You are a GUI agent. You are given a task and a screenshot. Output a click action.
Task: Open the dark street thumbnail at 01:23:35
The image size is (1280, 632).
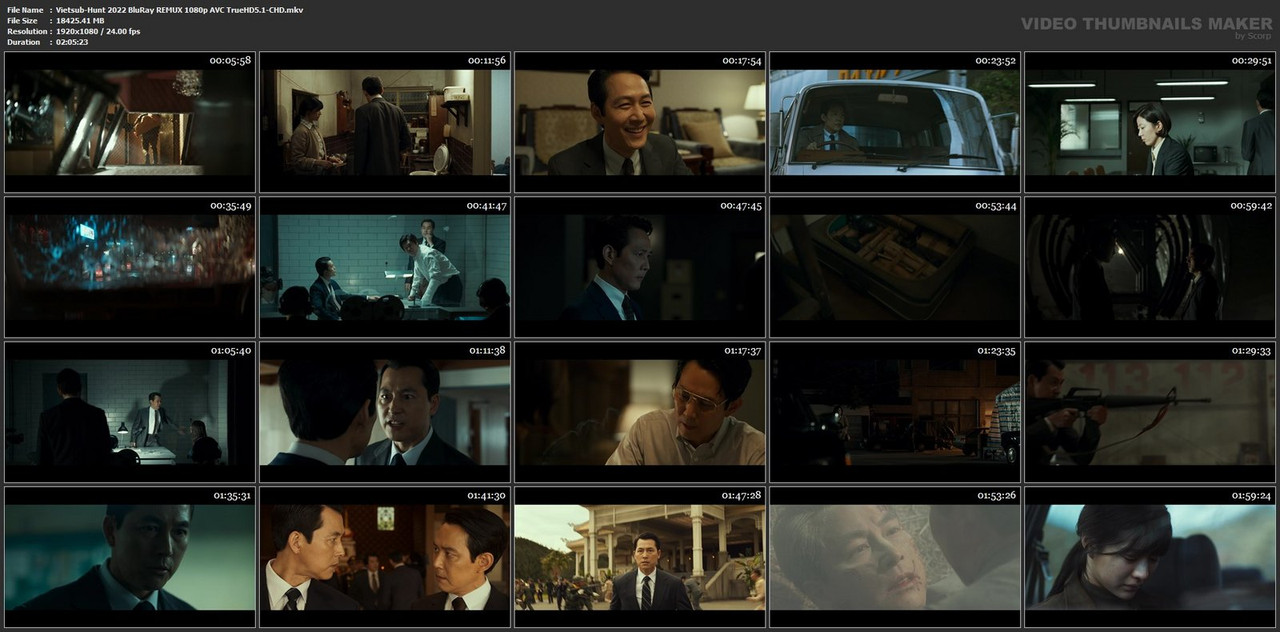pyautogui.click(x=895, y=412)
